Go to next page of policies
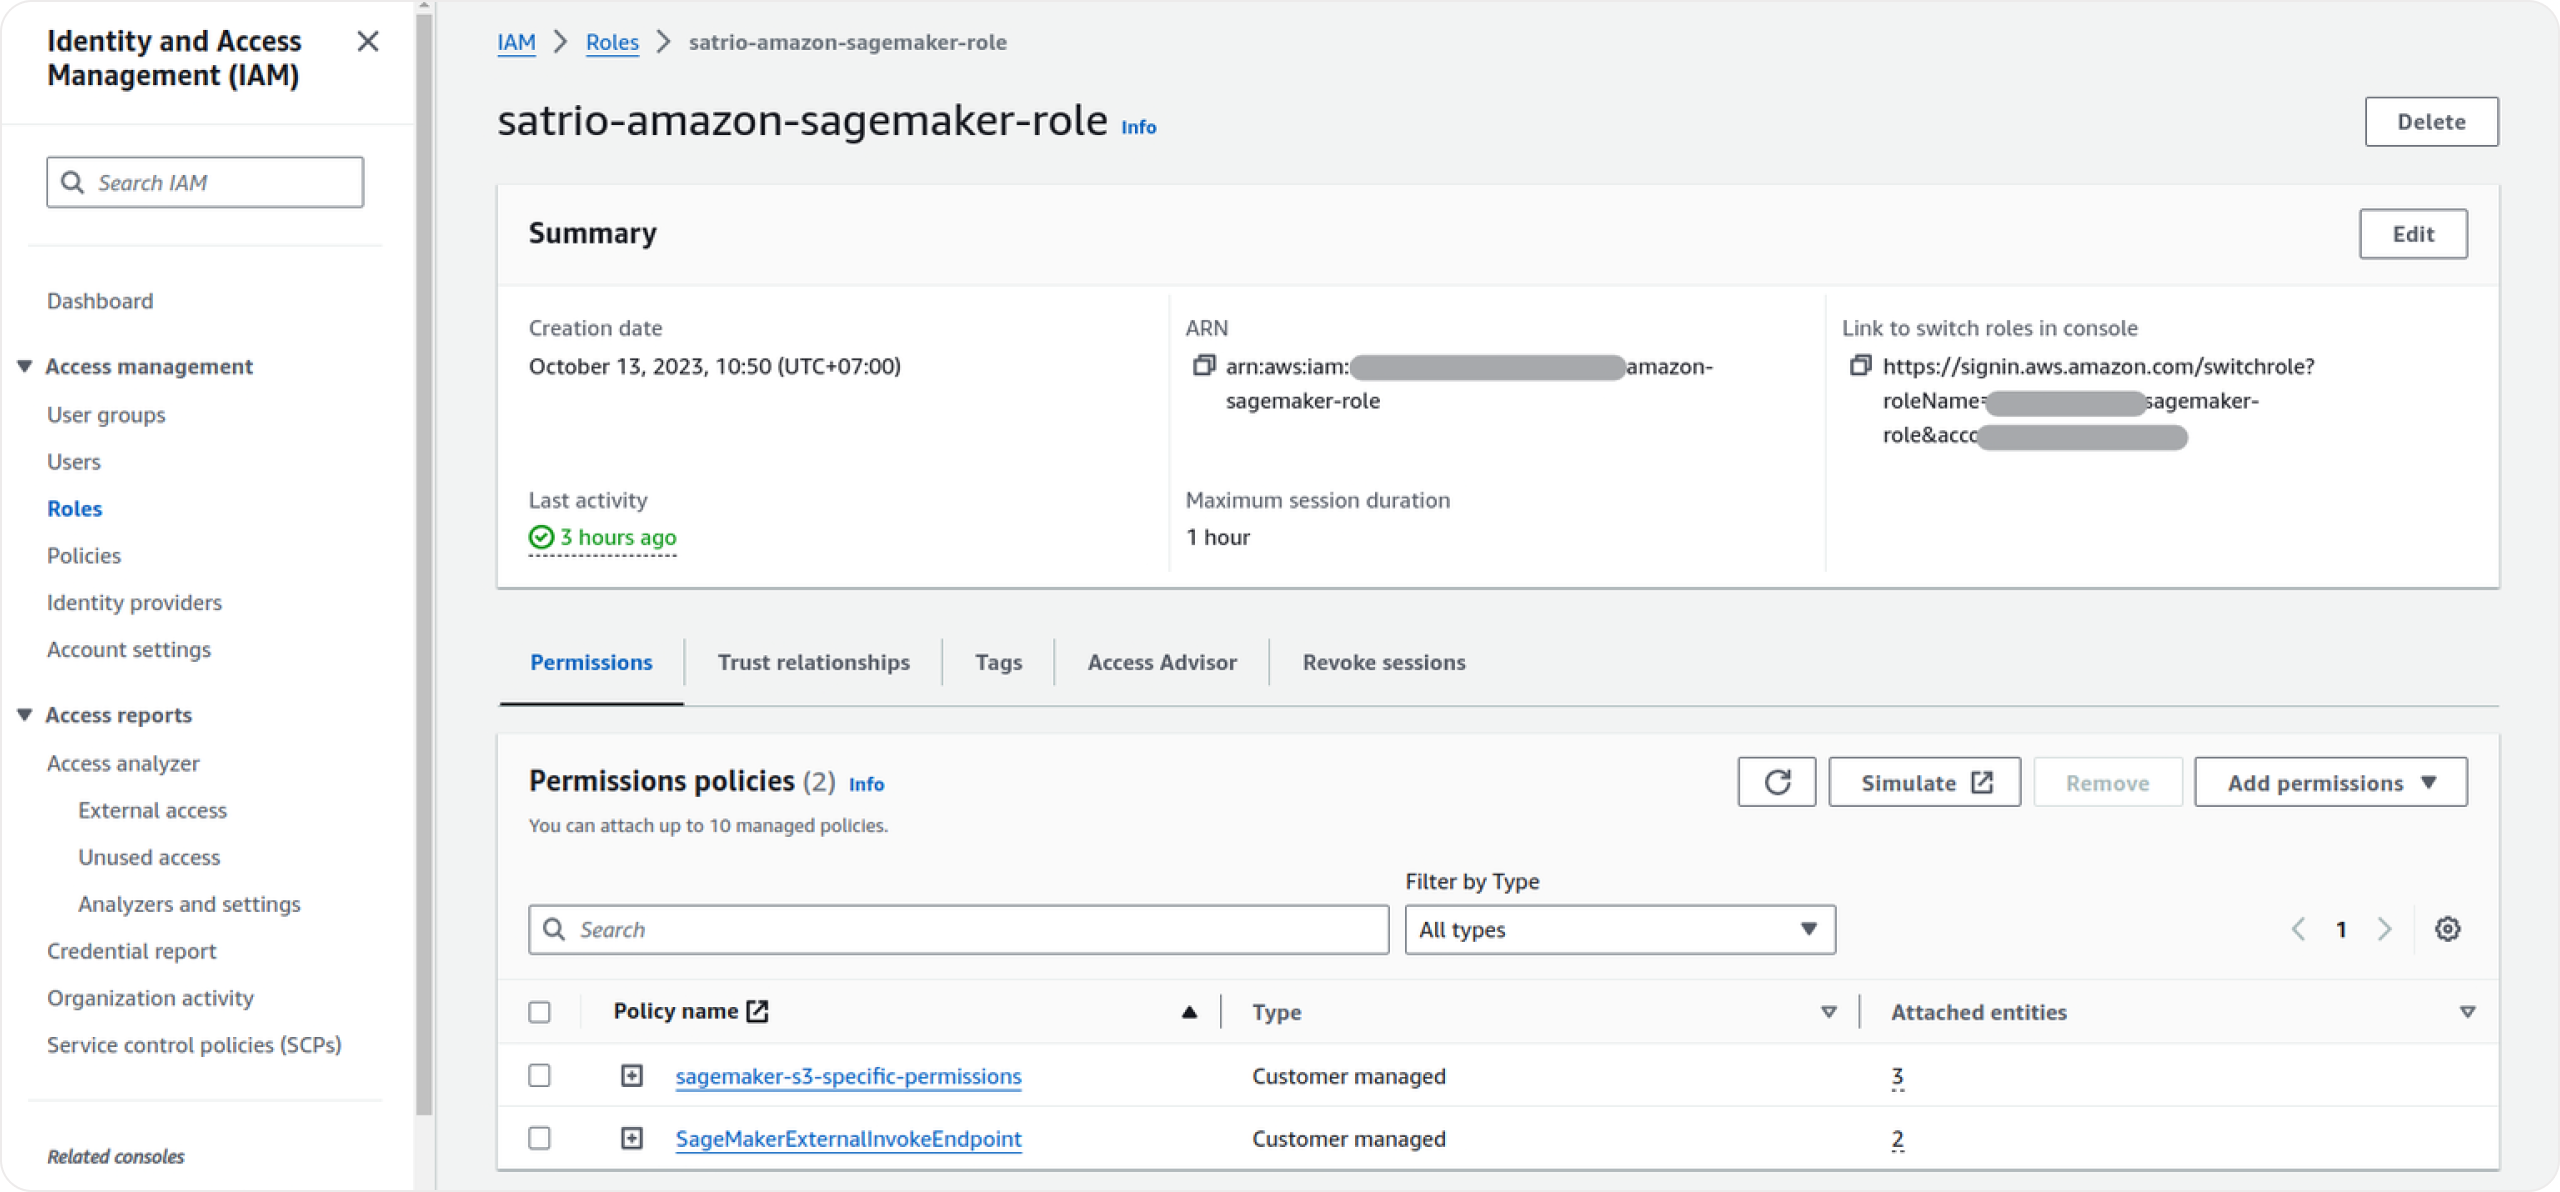The image size is (2560, 1192). pyautogui.click(x=2384, y=929)
